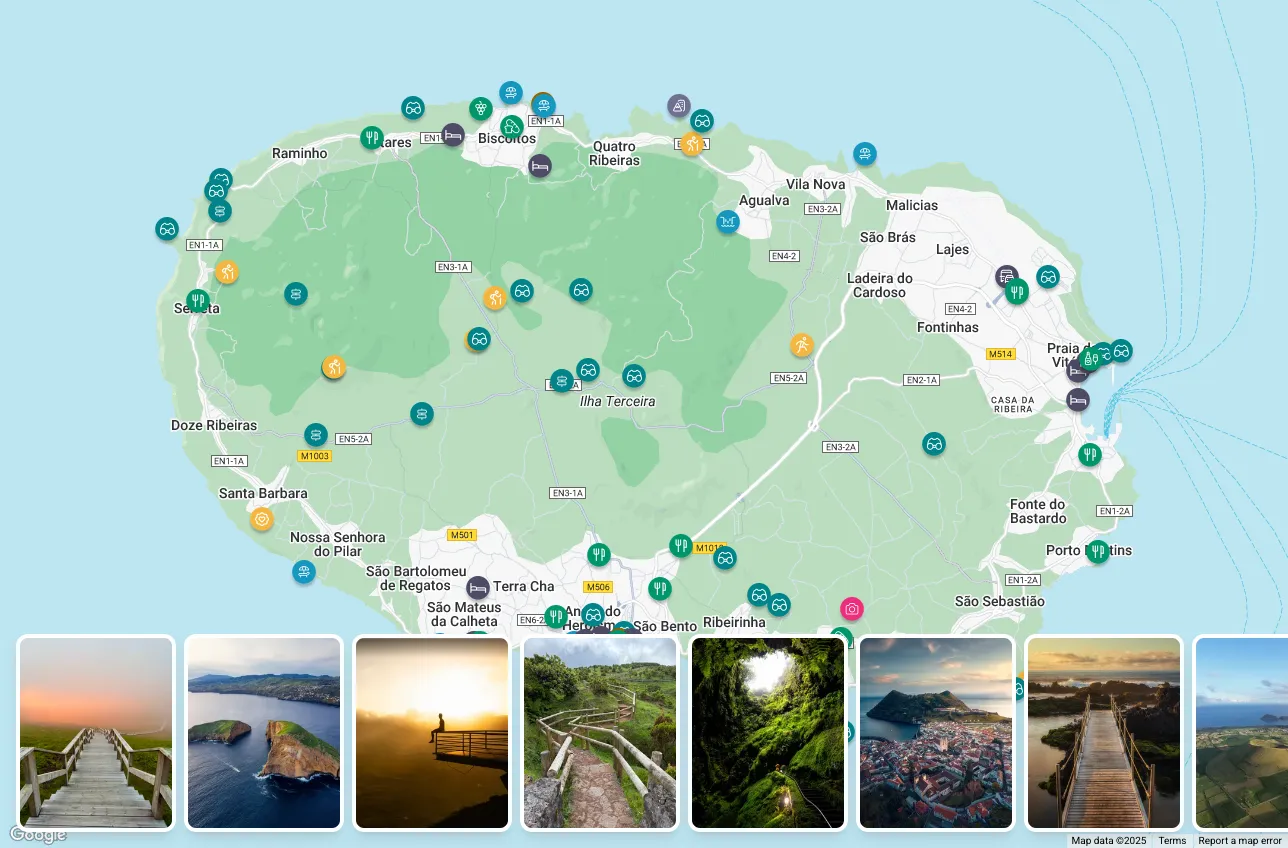1288x848 pixels.
Task: Select the restaurant marker at Porto Martins
Action: coord(1098,552)
